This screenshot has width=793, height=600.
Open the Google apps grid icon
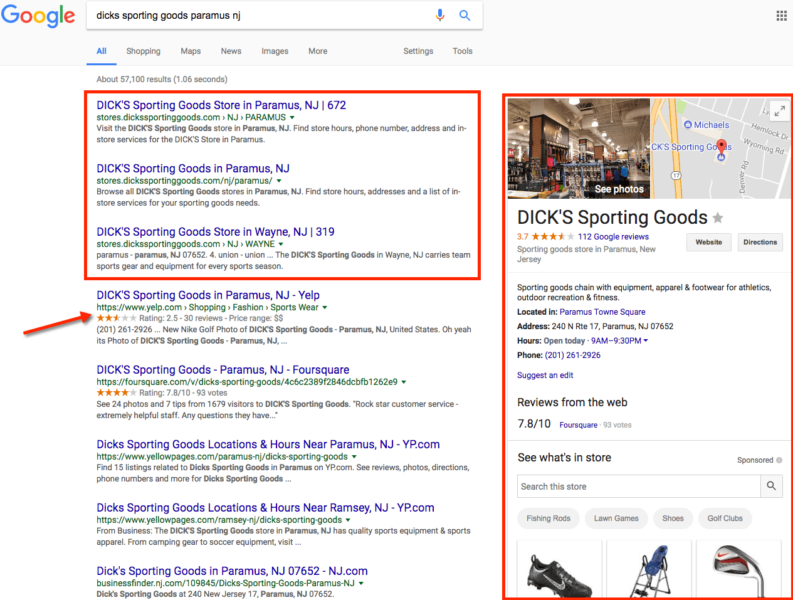point(781,16)
